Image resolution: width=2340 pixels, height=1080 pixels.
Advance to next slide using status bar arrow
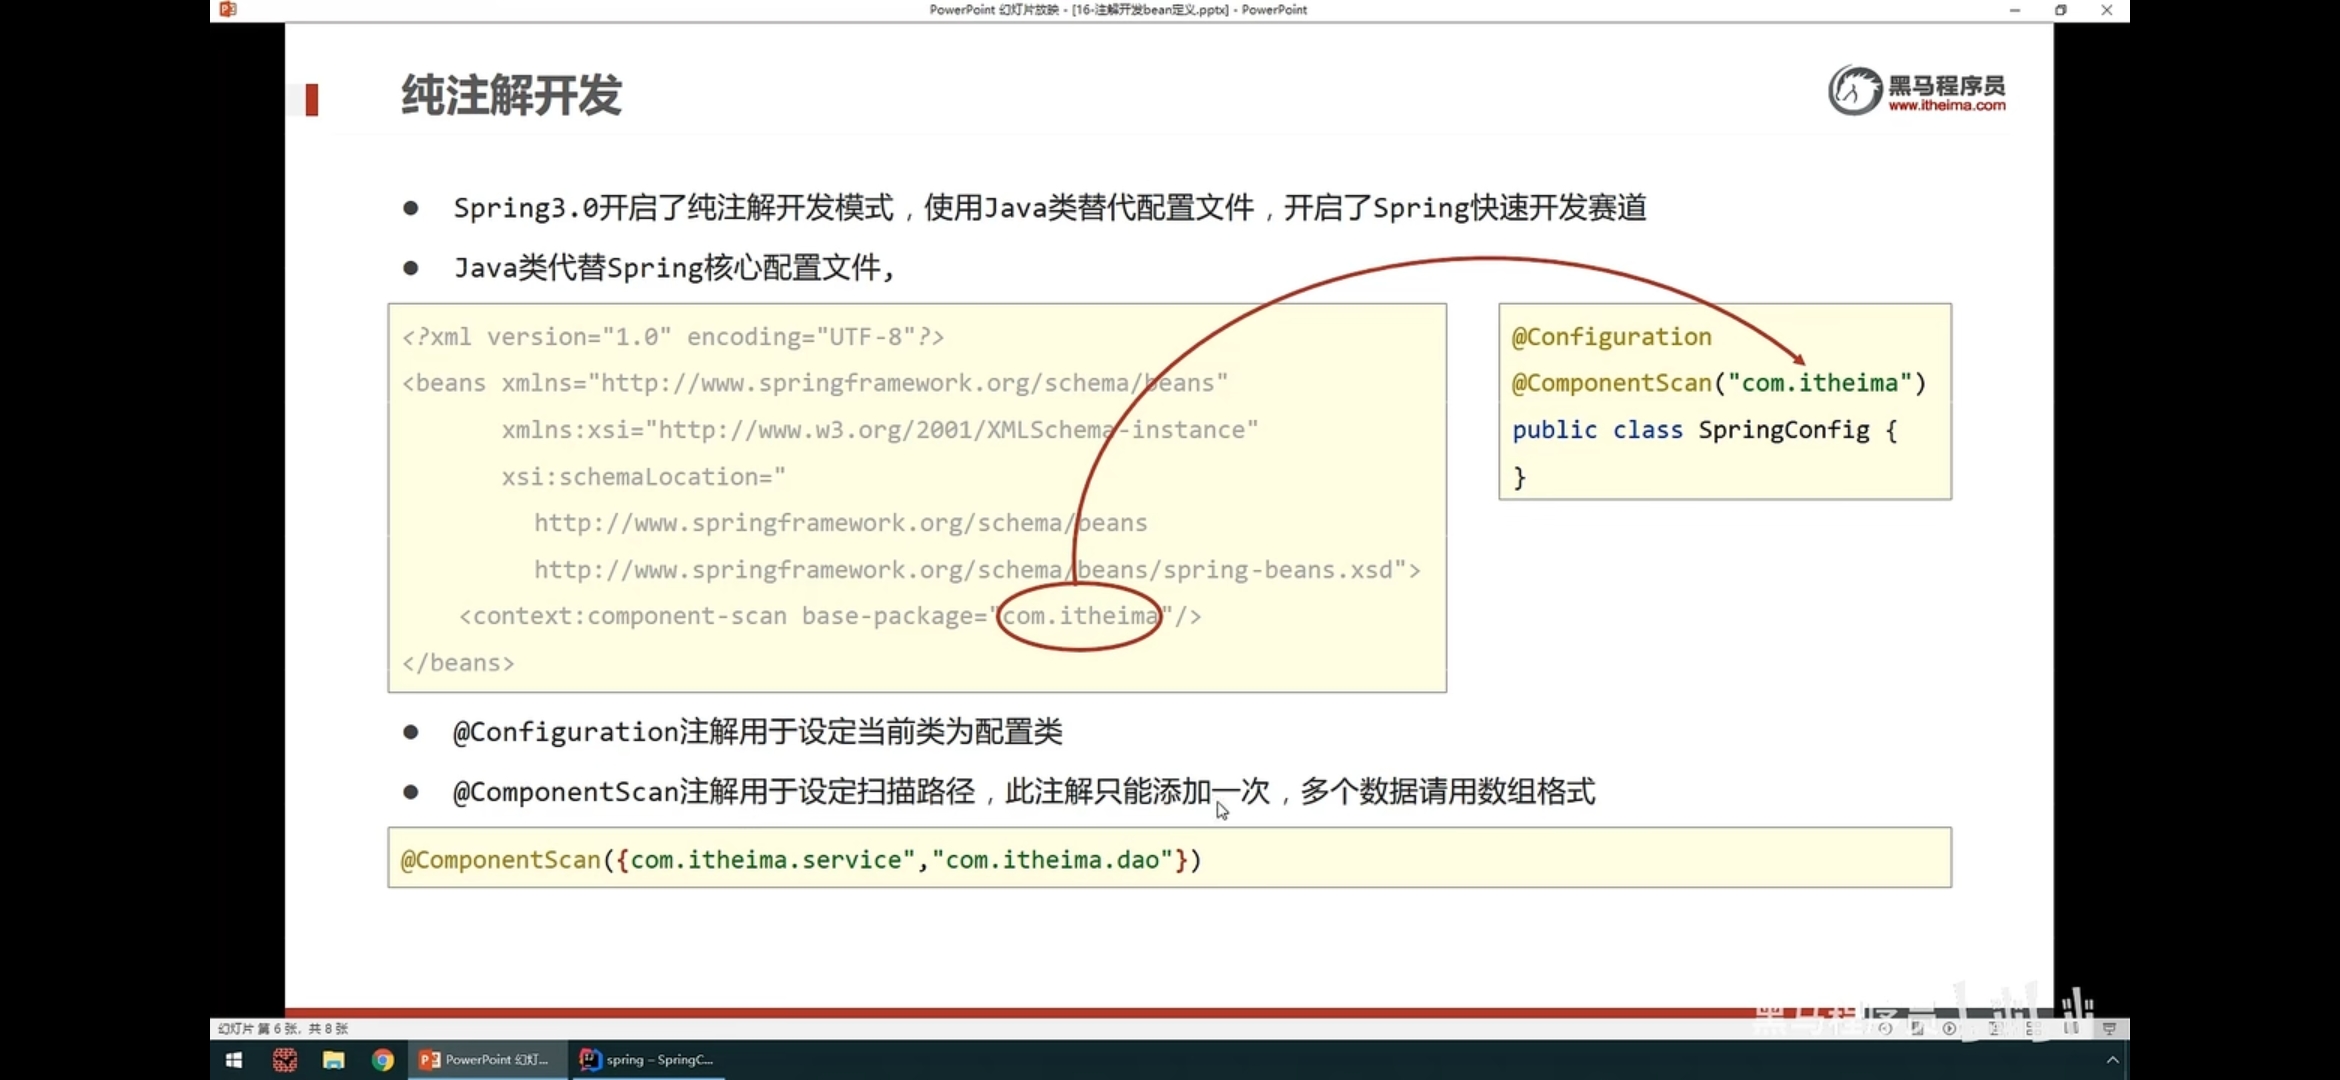coord(1949,1028)
